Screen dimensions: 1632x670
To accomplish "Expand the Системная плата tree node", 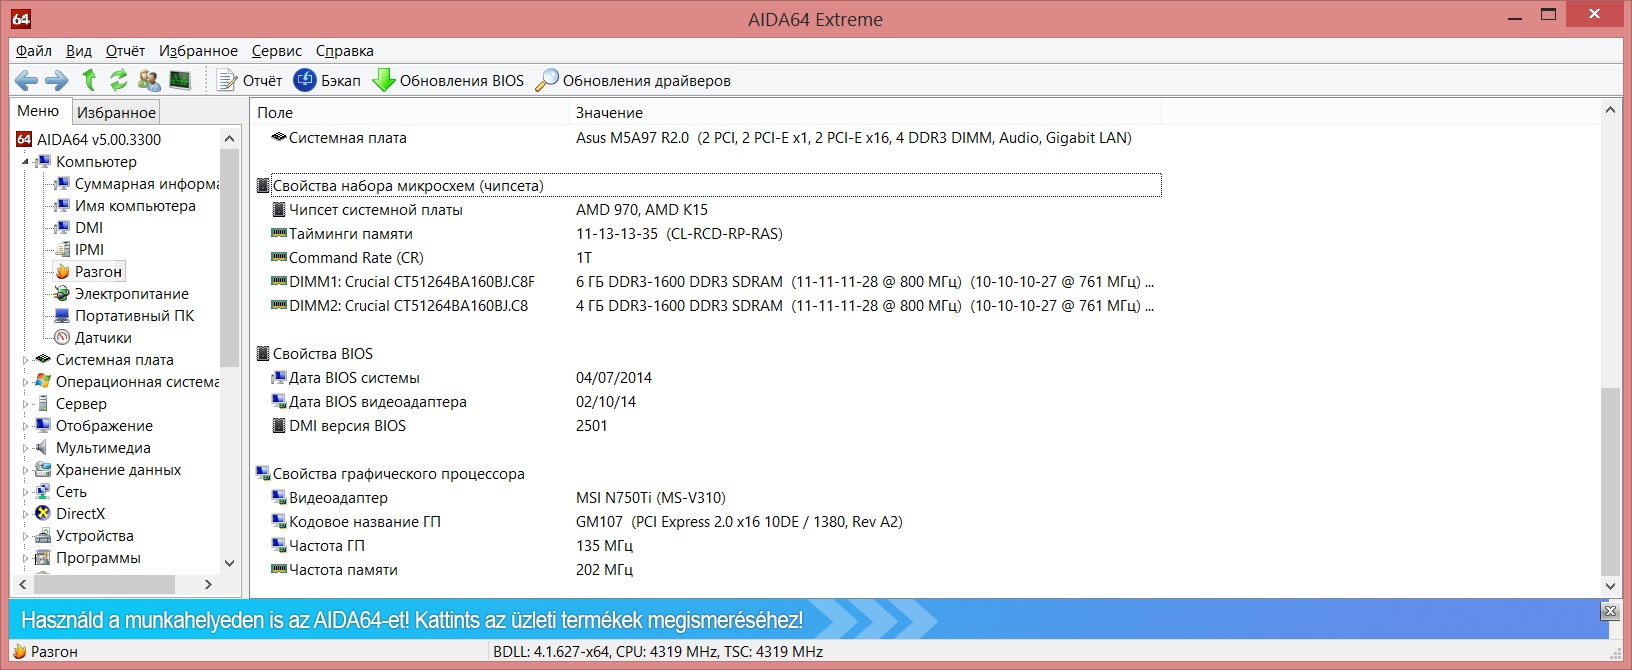I will [25, 360].
